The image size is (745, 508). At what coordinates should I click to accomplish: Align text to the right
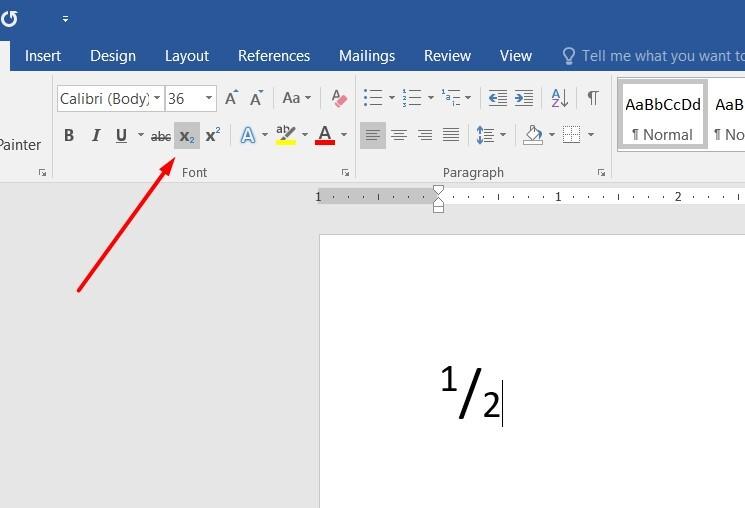pos(425,135)
